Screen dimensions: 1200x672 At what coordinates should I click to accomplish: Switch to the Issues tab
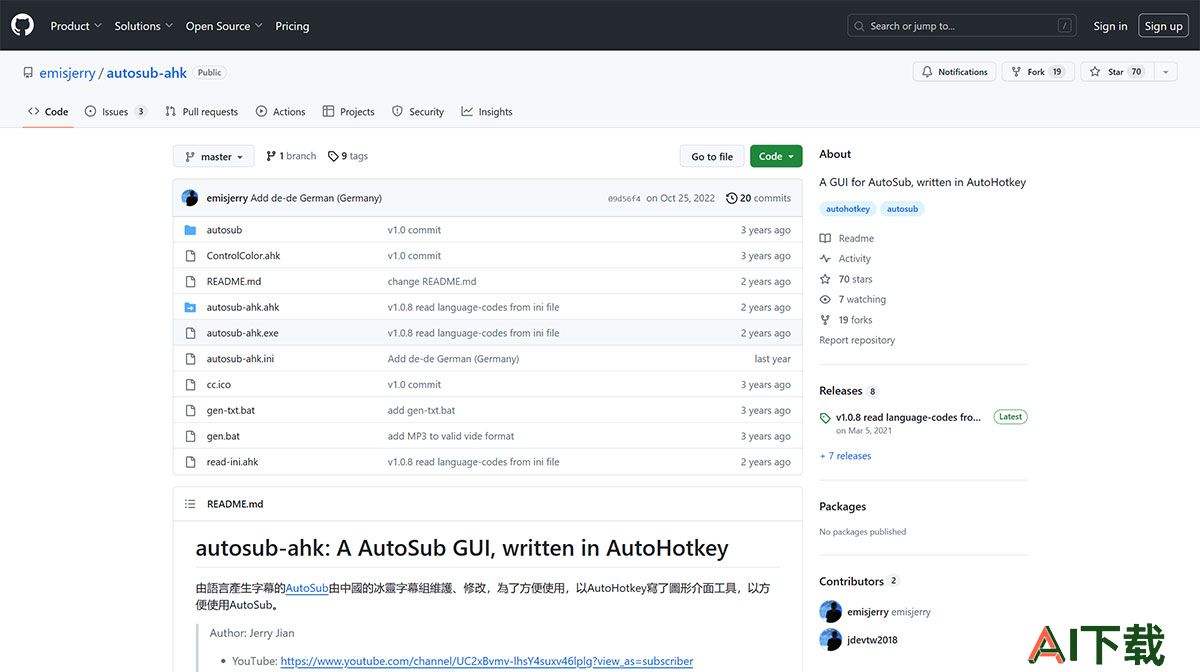pyautogui.click(x=116, y=112)
